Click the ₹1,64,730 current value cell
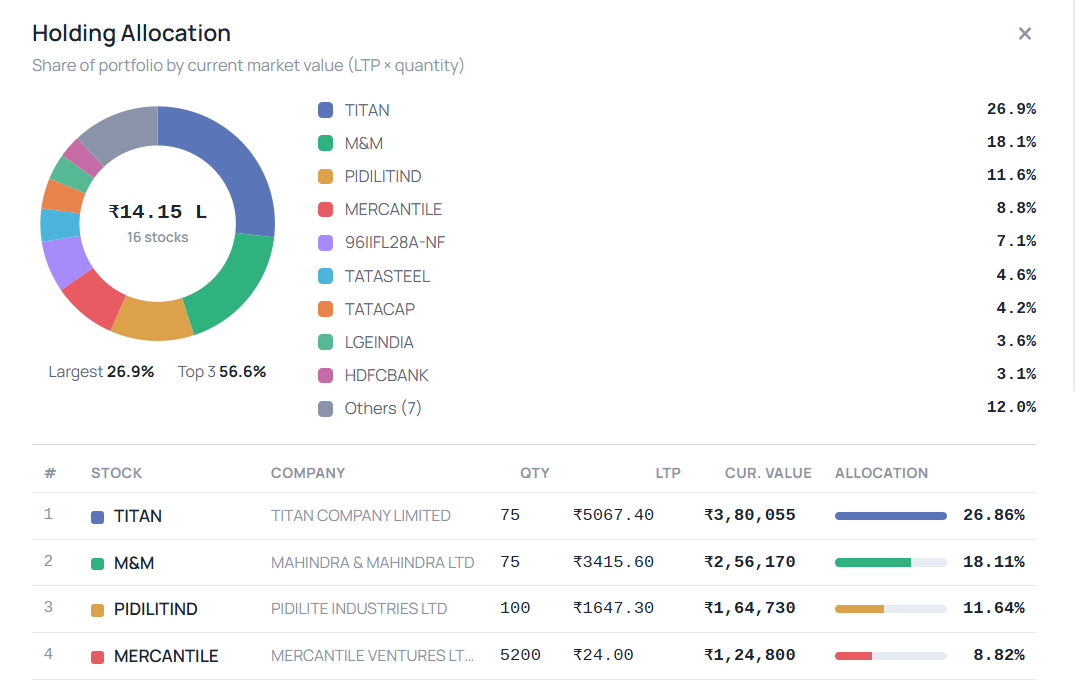 [x=750, y=608]
